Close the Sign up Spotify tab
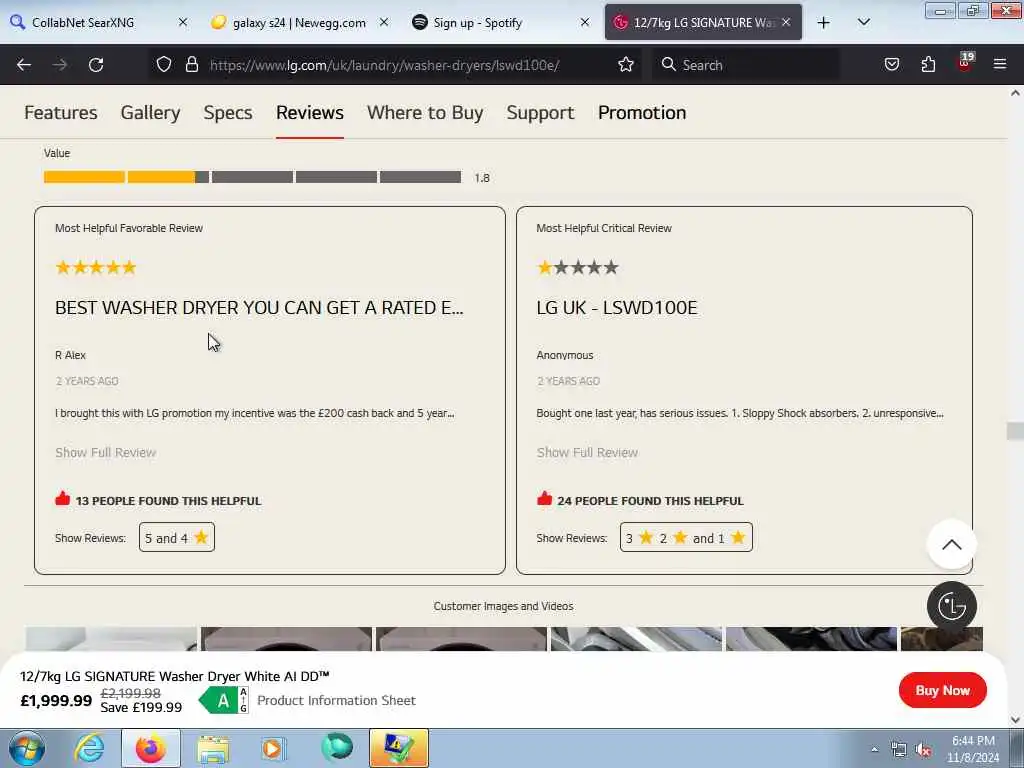 [584, 22]
